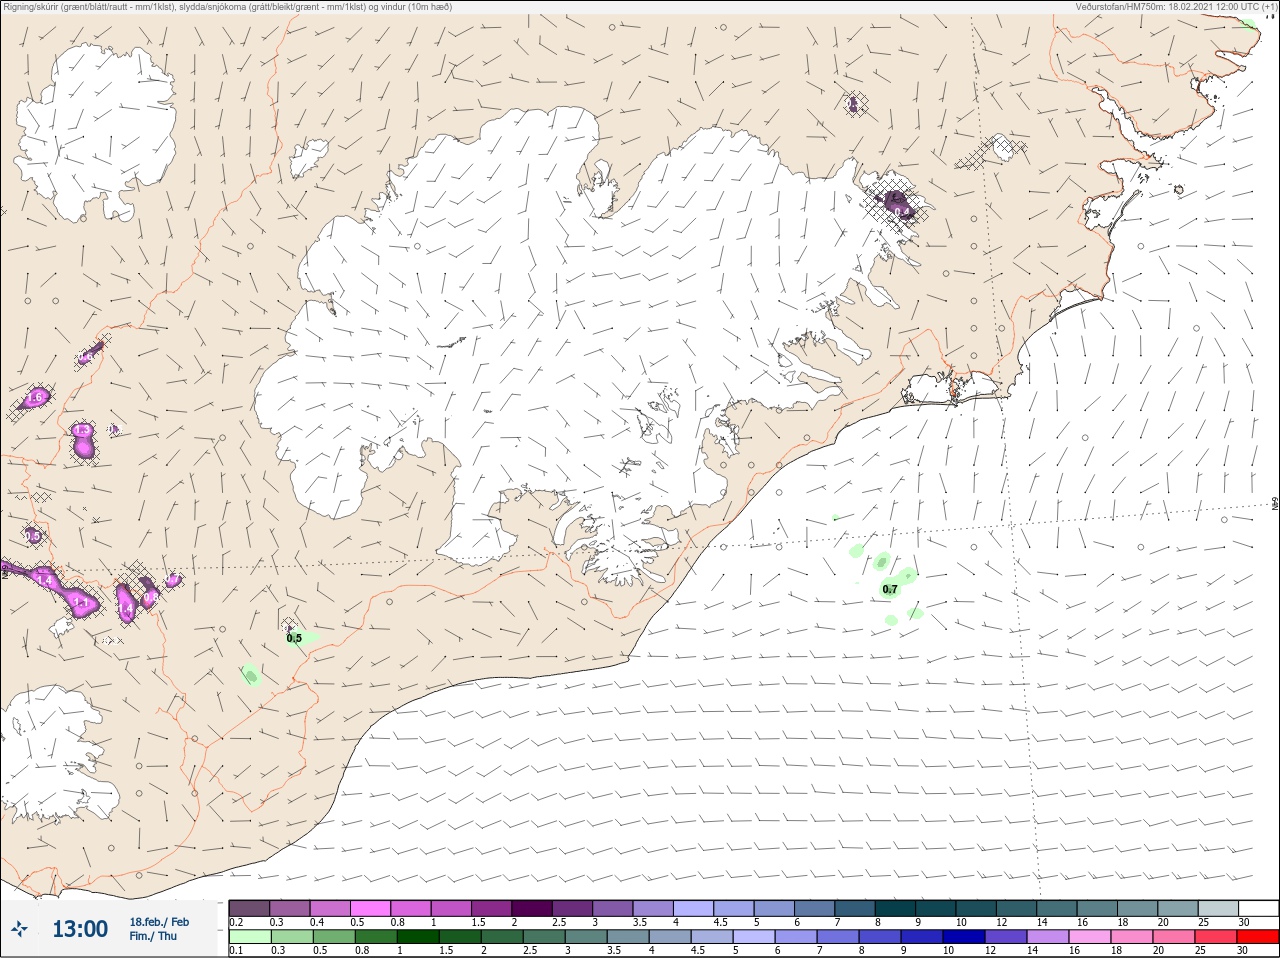Click the 0.7 rain value over the sea

[x=889, y=590]
